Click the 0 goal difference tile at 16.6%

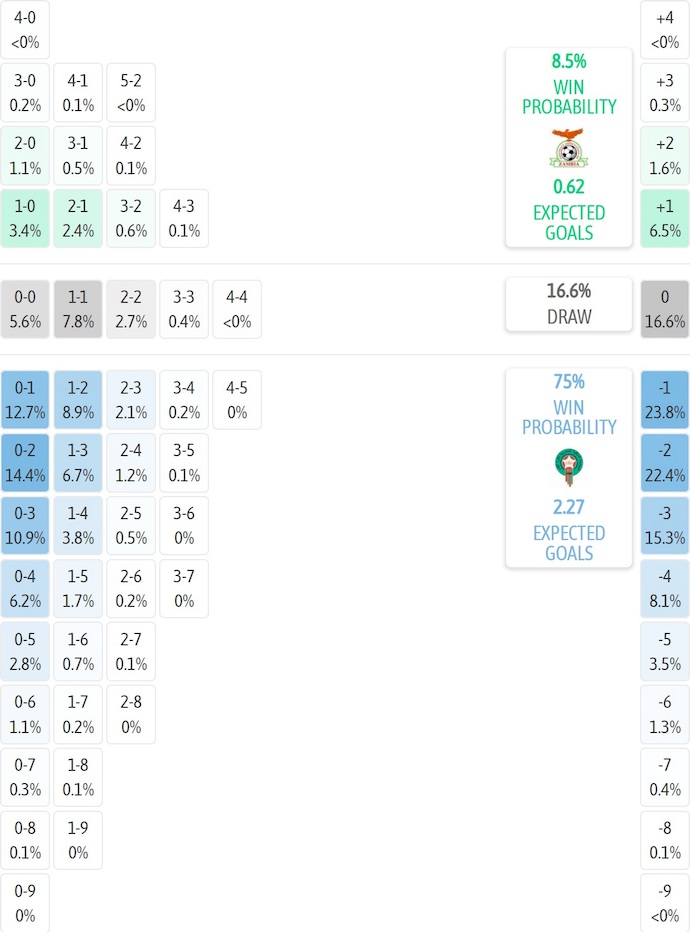[665, 309]
